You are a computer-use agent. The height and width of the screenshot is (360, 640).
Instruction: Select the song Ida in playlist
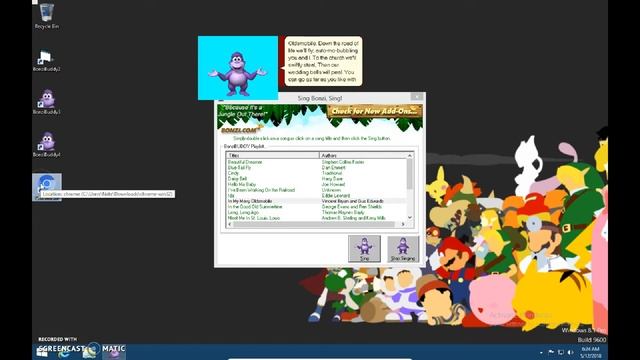(231, 196)
